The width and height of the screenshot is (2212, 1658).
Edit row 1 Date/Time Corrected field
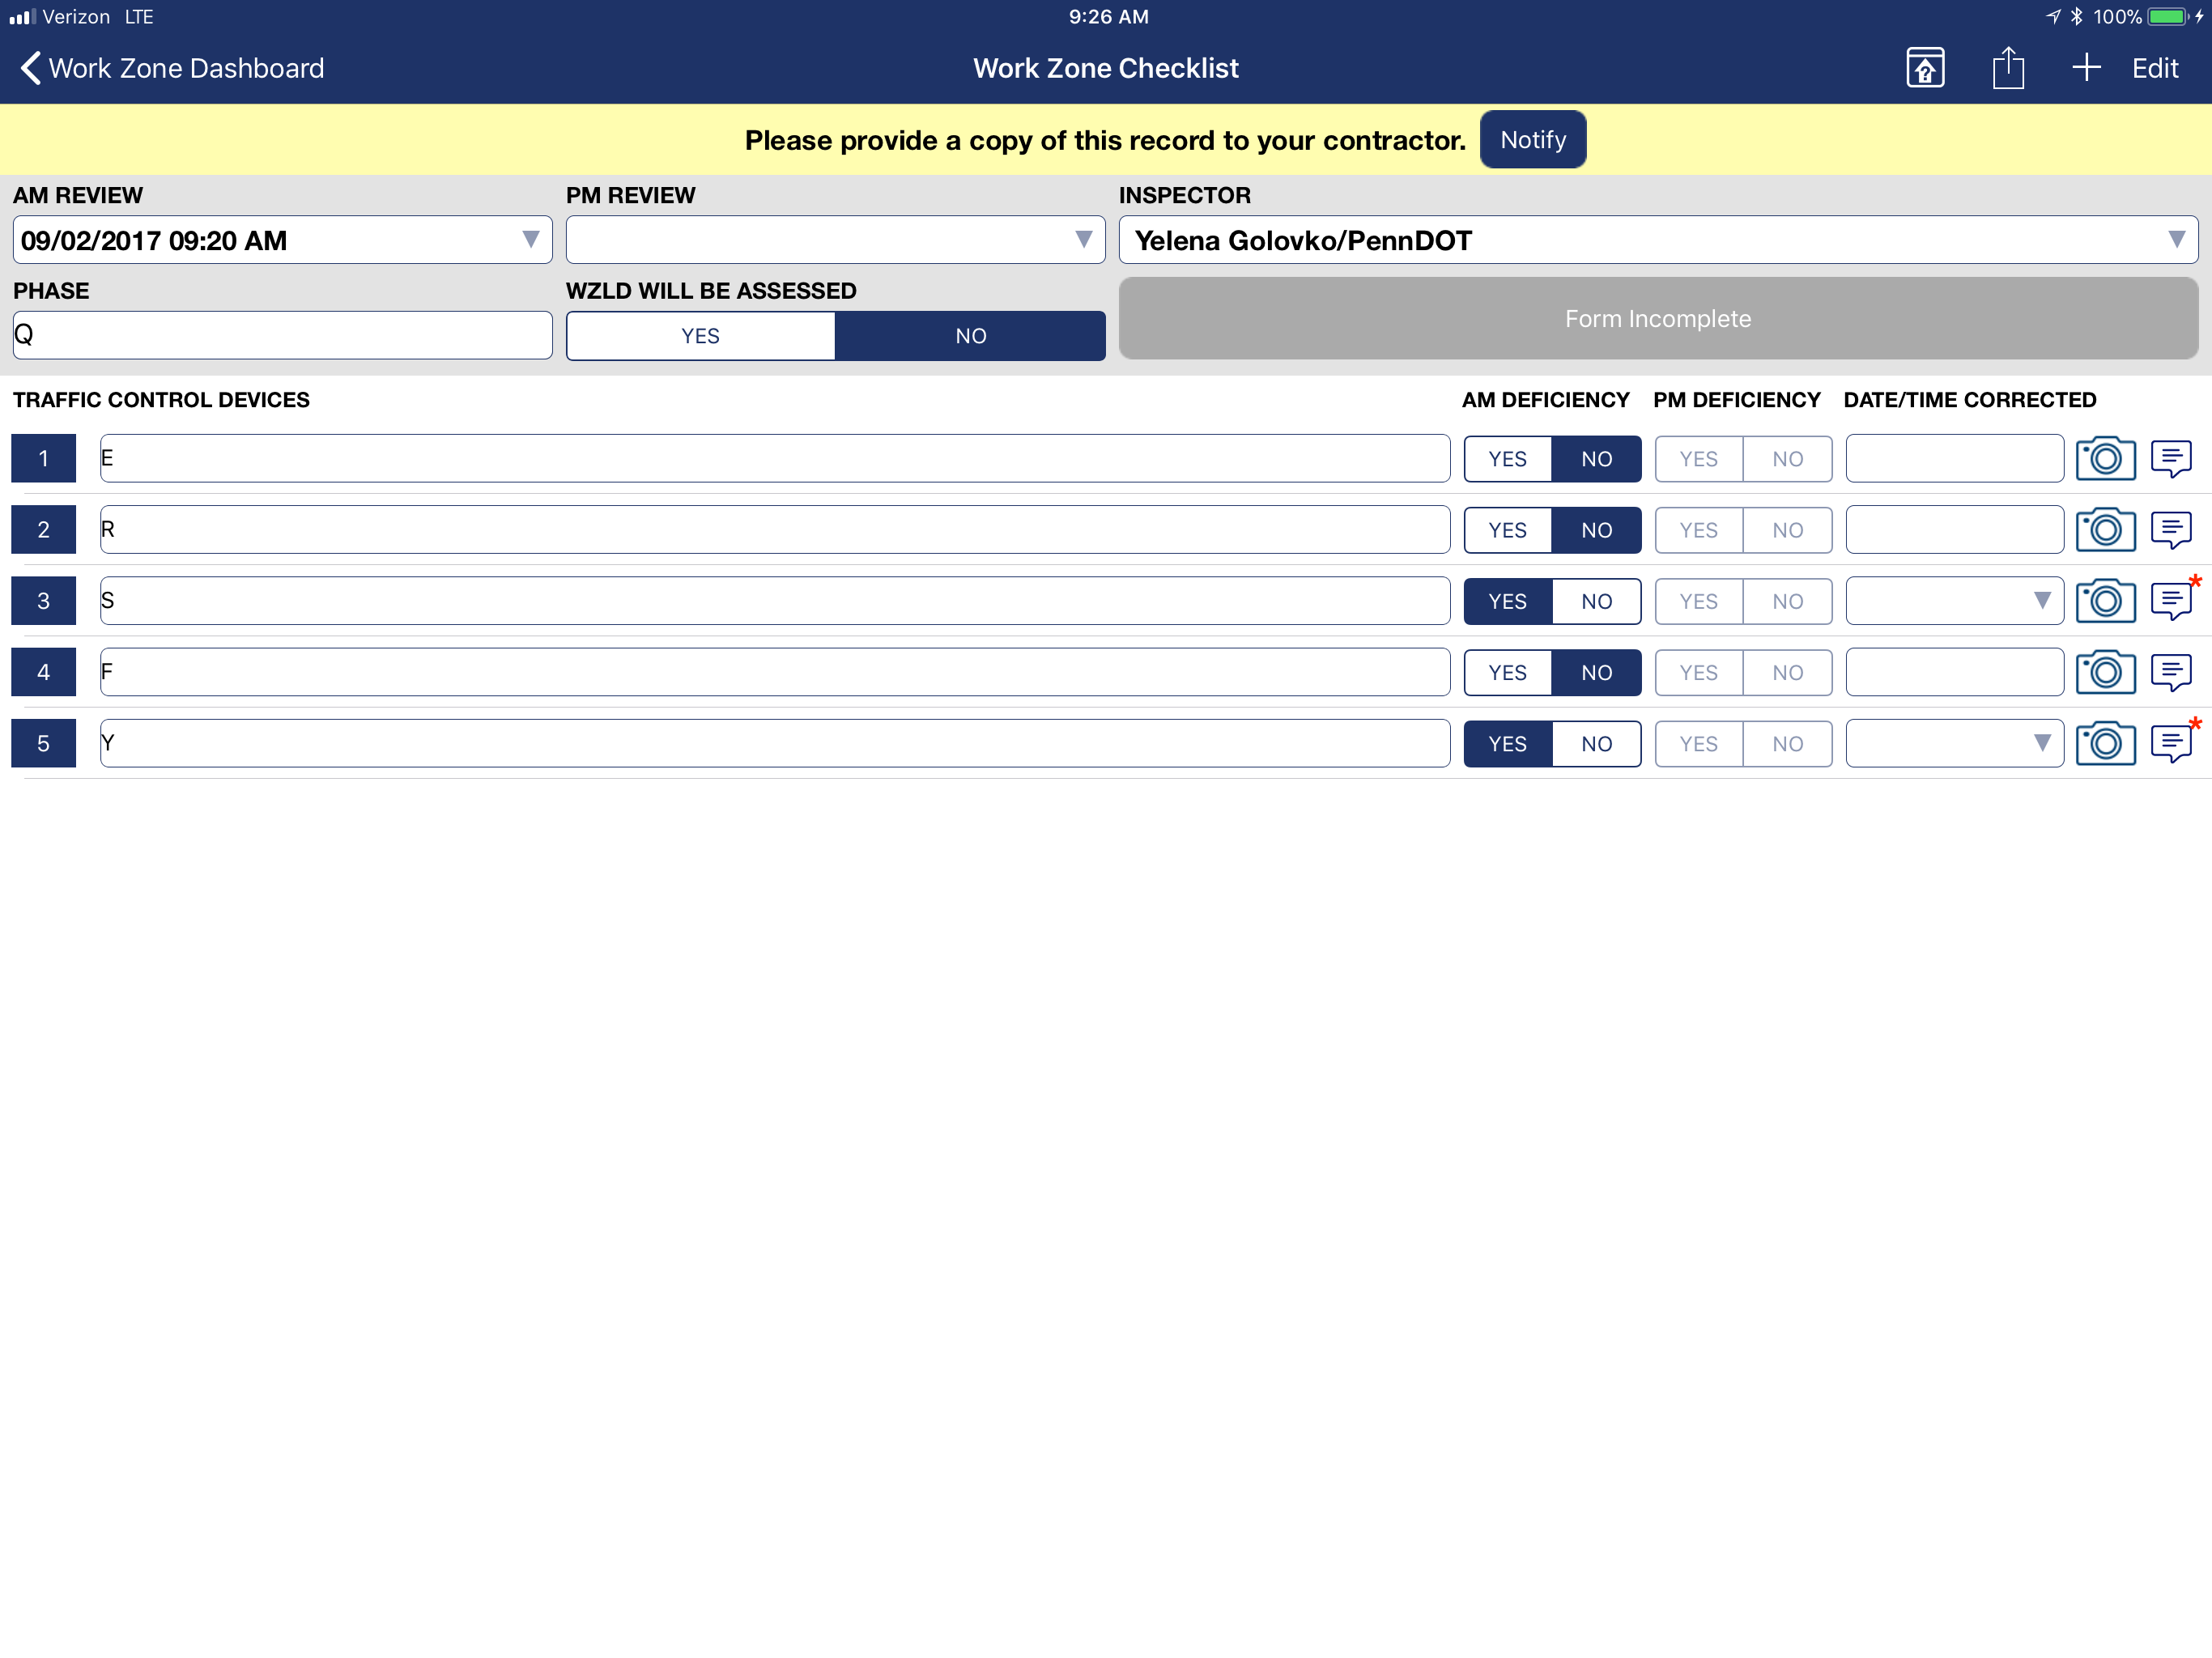(1954, 458)
